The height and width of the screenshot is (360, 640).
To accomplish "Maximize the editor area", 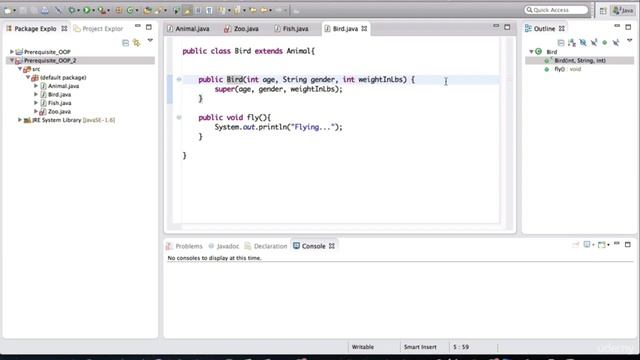I will tap(507, 27).
